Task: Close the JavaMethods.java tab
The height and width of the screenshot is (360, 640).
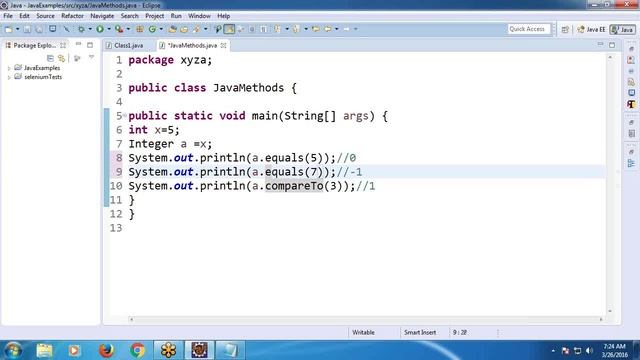Action: 223,45
